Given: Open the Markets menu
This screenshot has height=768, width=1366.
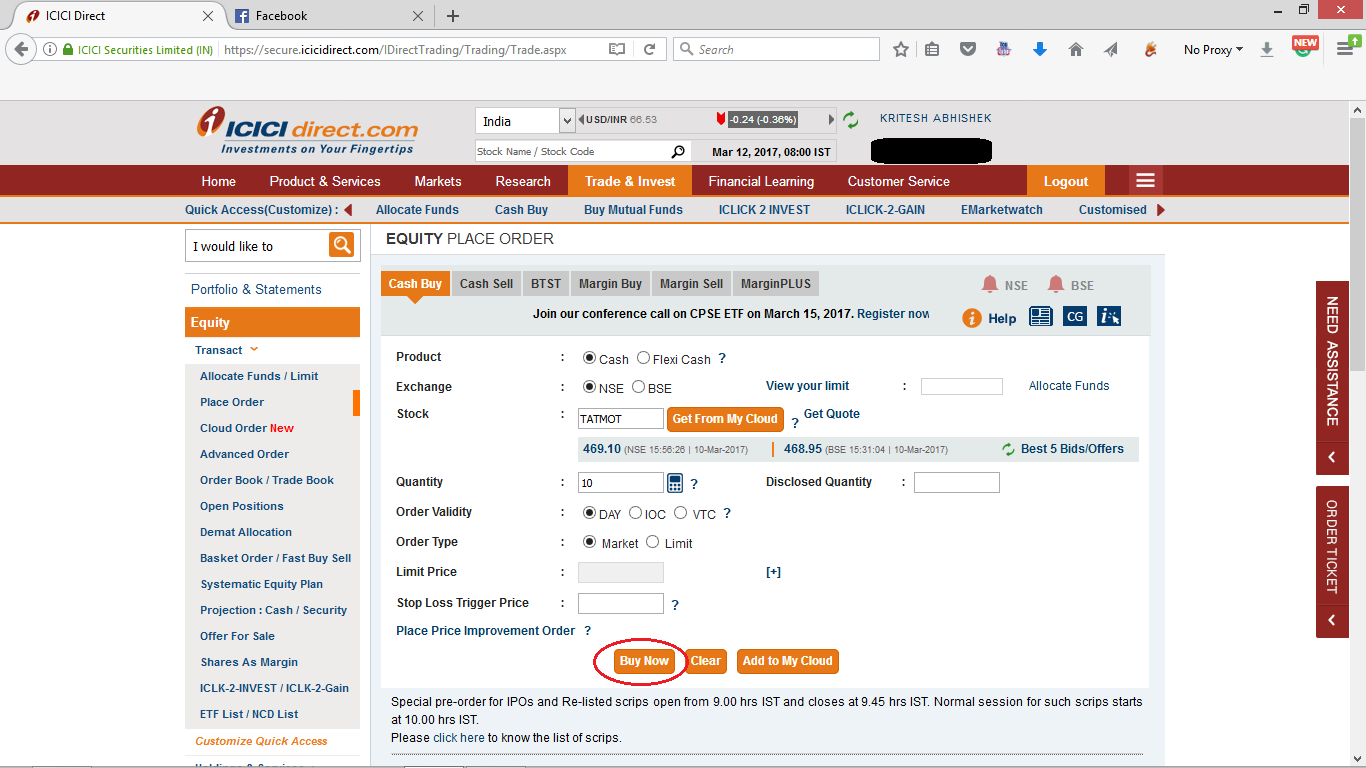Looking at the screenshot, I should [438, 181].
